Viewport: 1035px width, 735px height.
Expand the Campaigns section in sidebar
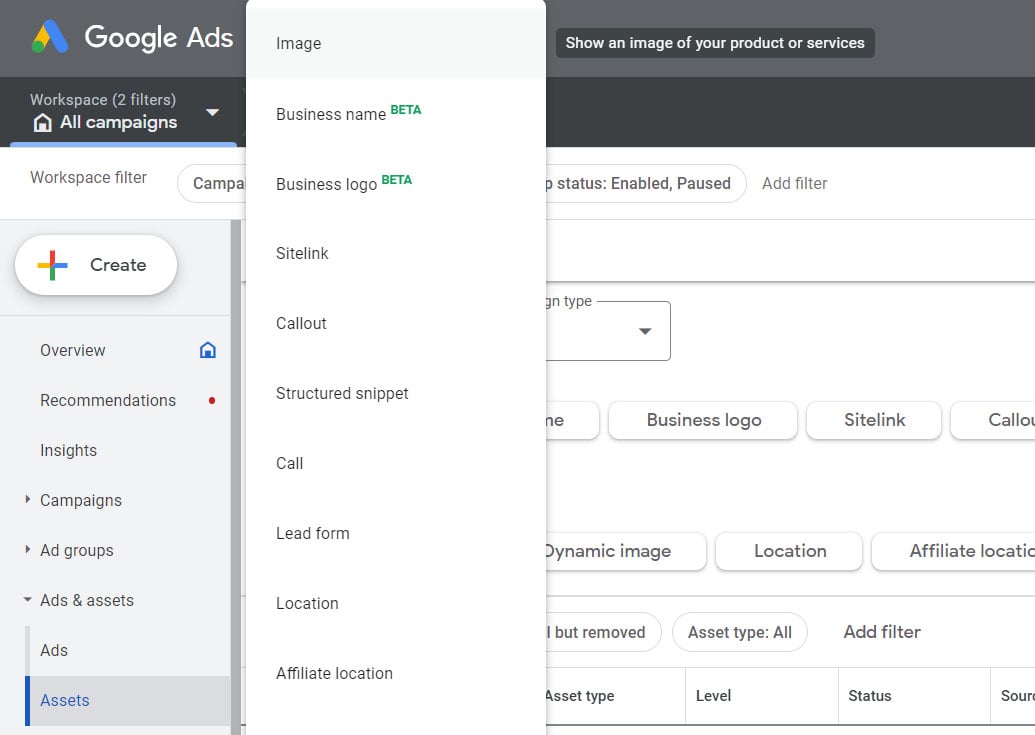[28, 500]
